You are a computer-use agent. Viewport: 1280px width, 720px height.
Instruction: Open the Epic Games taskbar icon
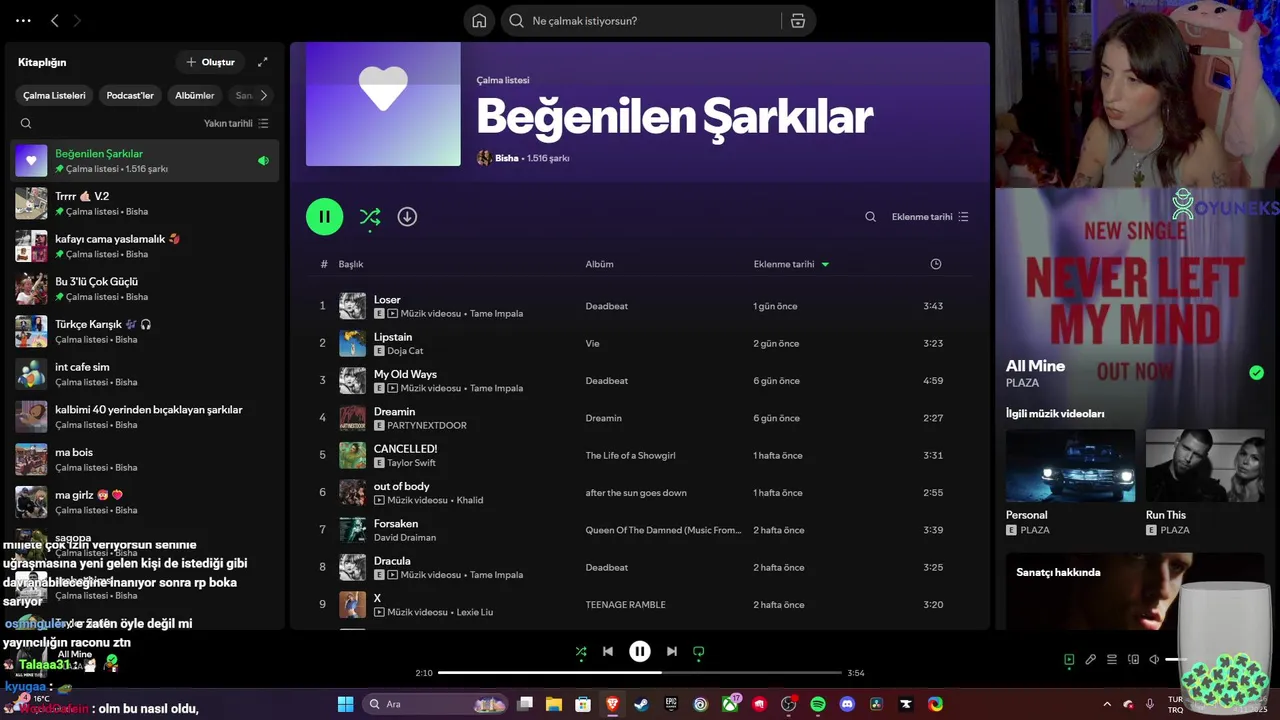click(671, 704)
